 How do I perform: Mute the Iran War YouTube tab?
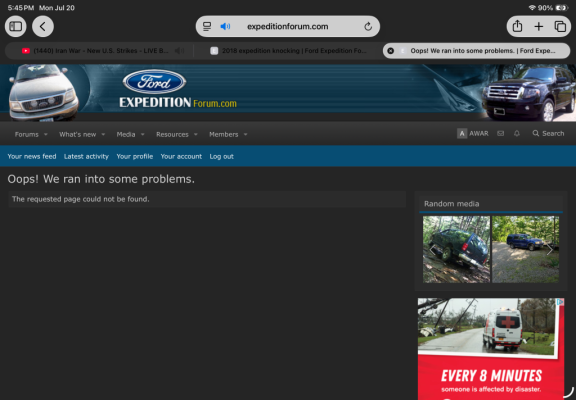pyautogui.click(x=180, y=51)
